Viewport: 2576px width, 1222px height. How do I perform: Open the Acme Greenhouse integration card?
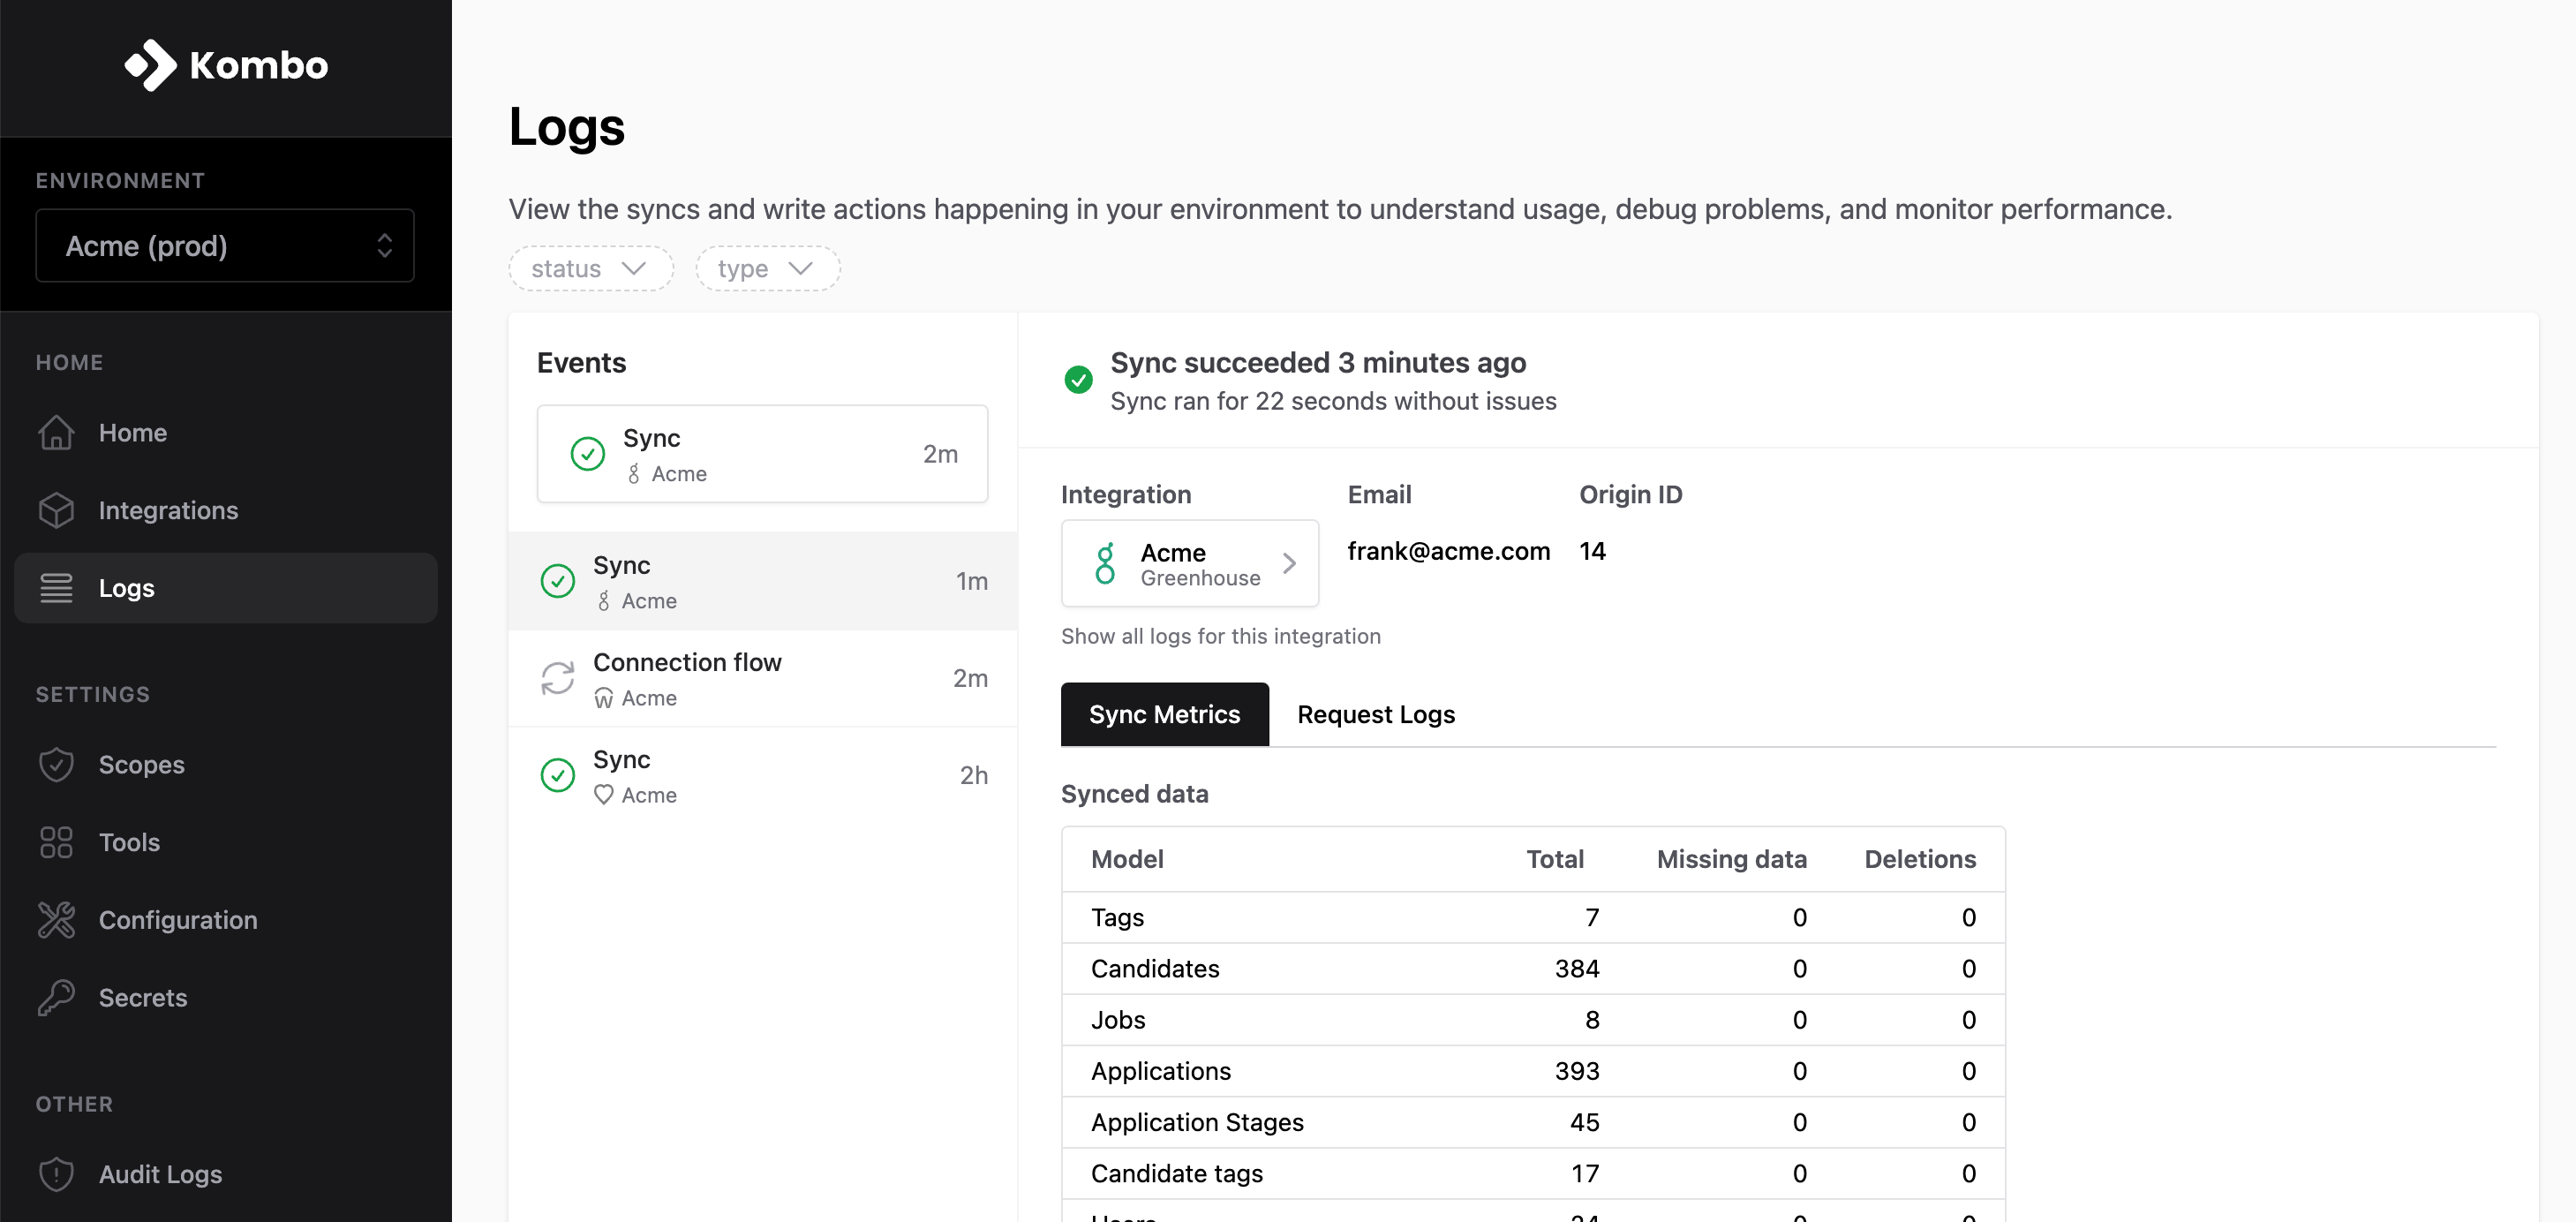pyautogui.click(x=1189, y=563)
